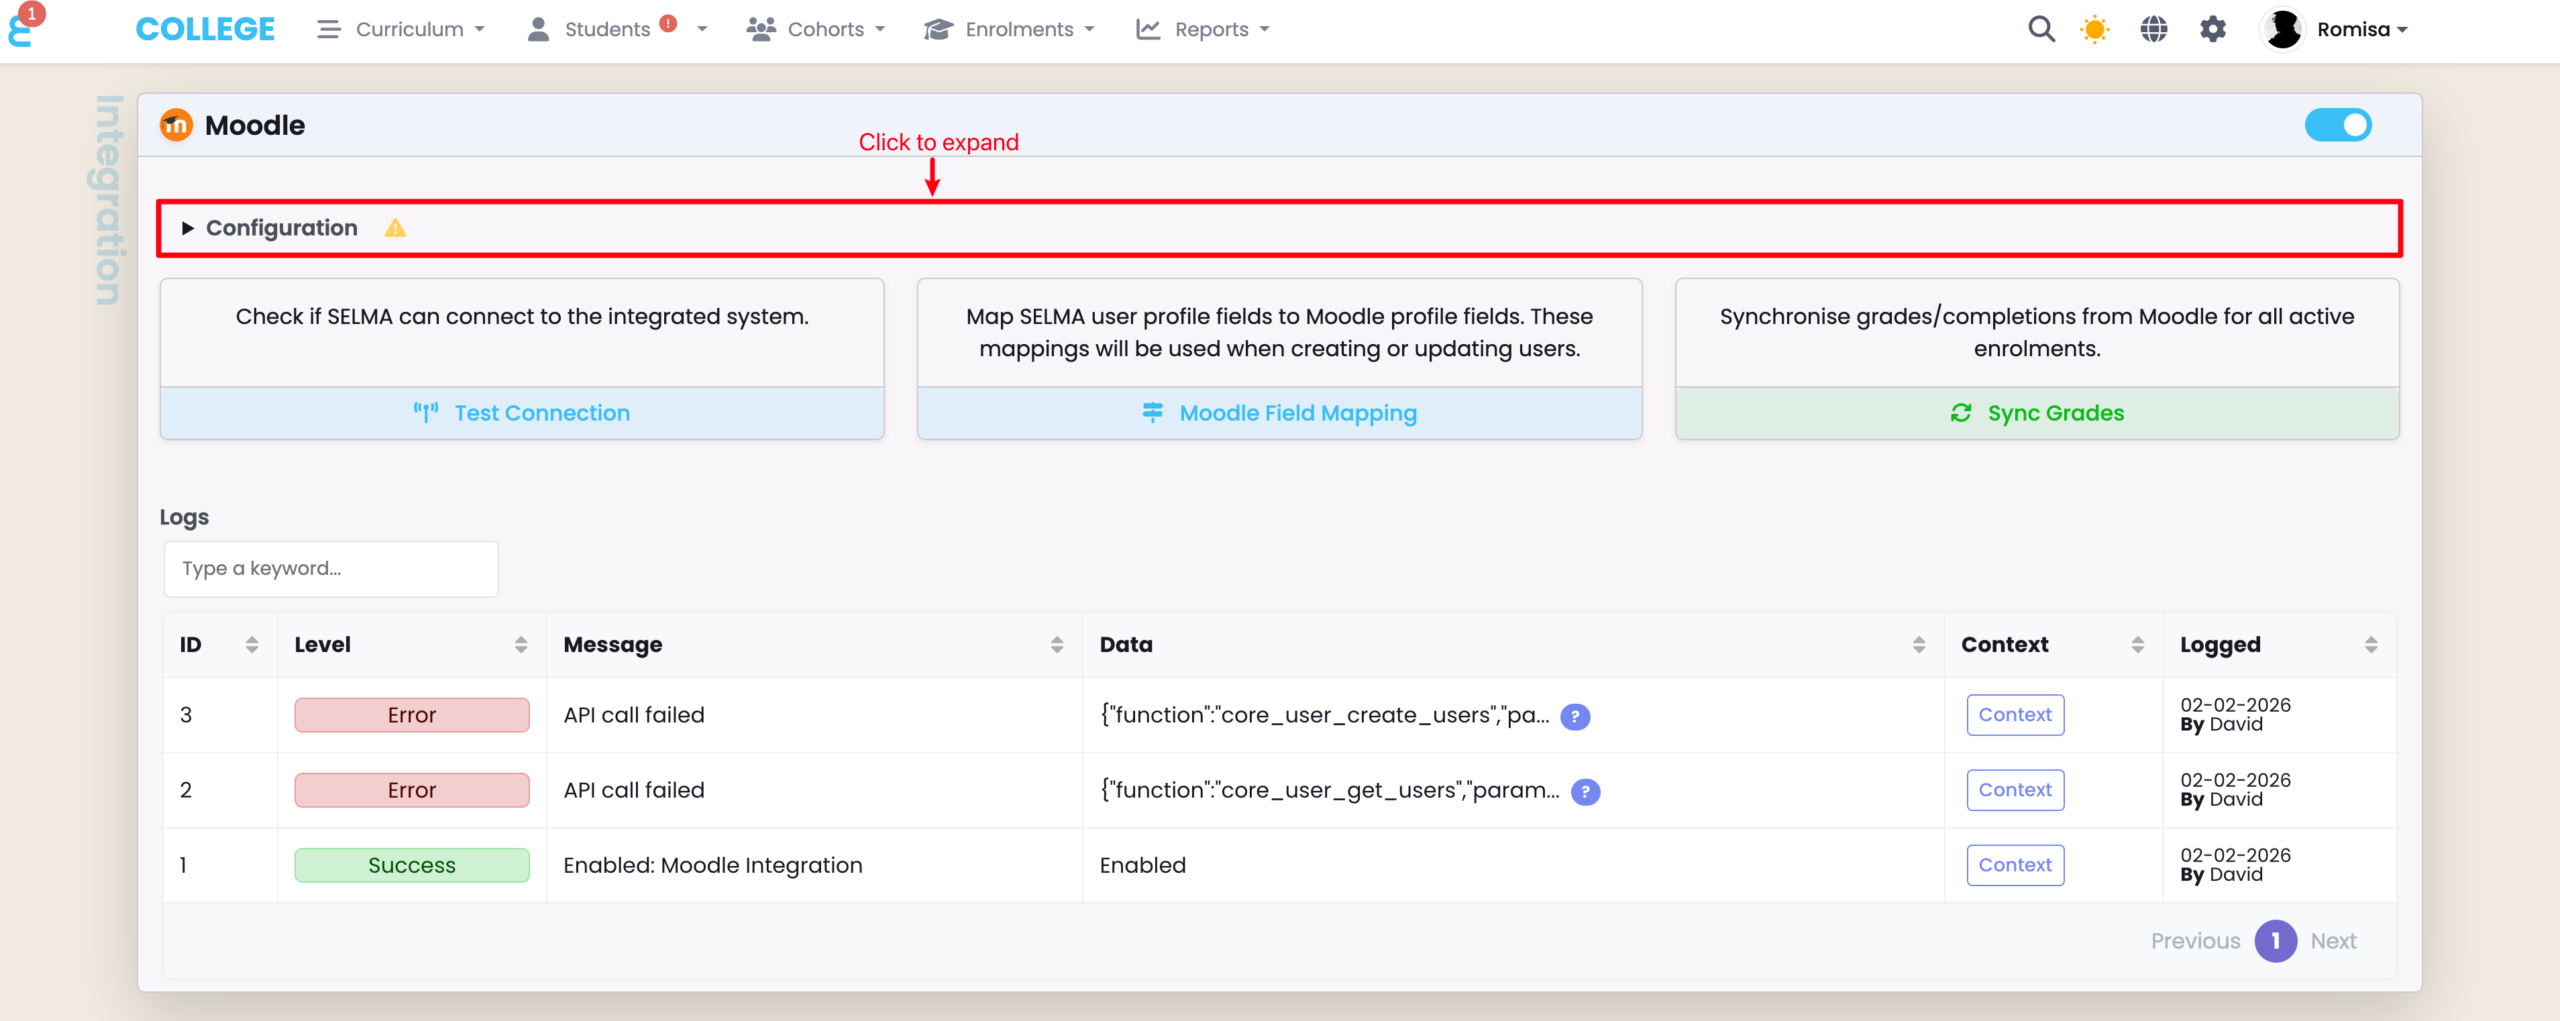Image resolution: width=2560 pixels, height=1021 pixels.
Task: Click help icon beside core_user_create_users data
Action: tap(1575, 716)
